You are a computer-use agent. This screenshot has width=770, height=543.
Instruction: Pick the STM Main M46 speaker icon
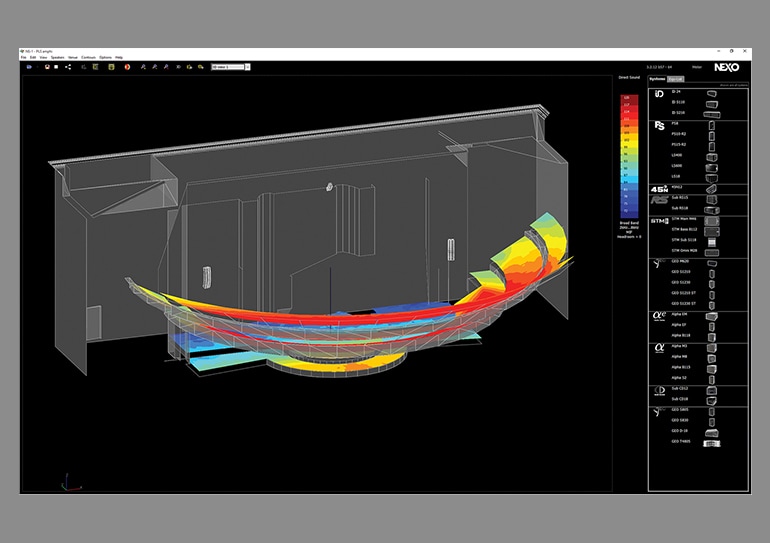[x=712, y=220]
